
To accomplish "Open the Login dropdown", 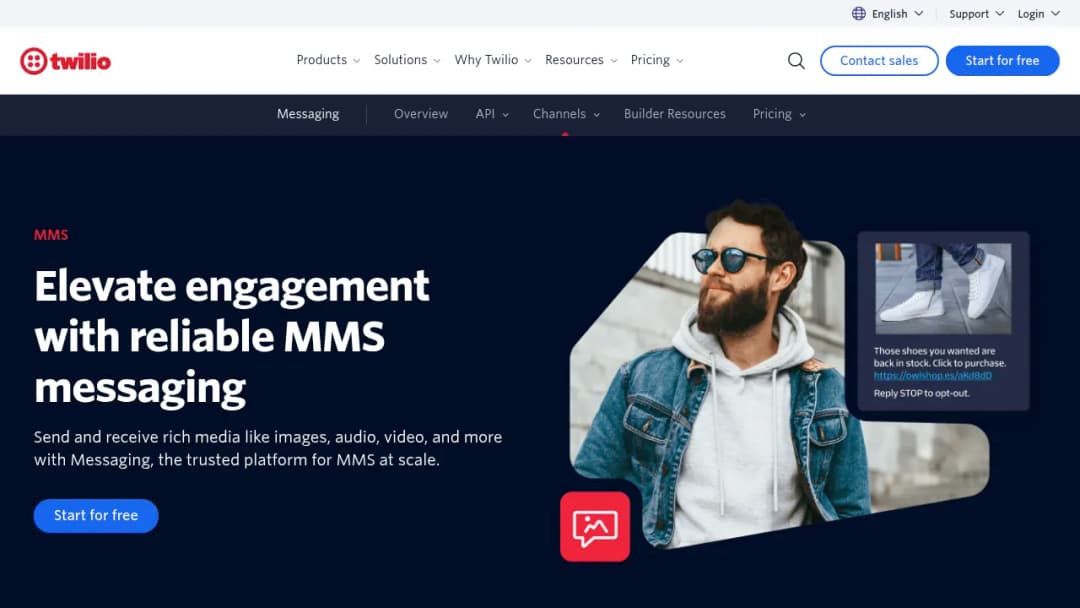I will pos(1038,14).
